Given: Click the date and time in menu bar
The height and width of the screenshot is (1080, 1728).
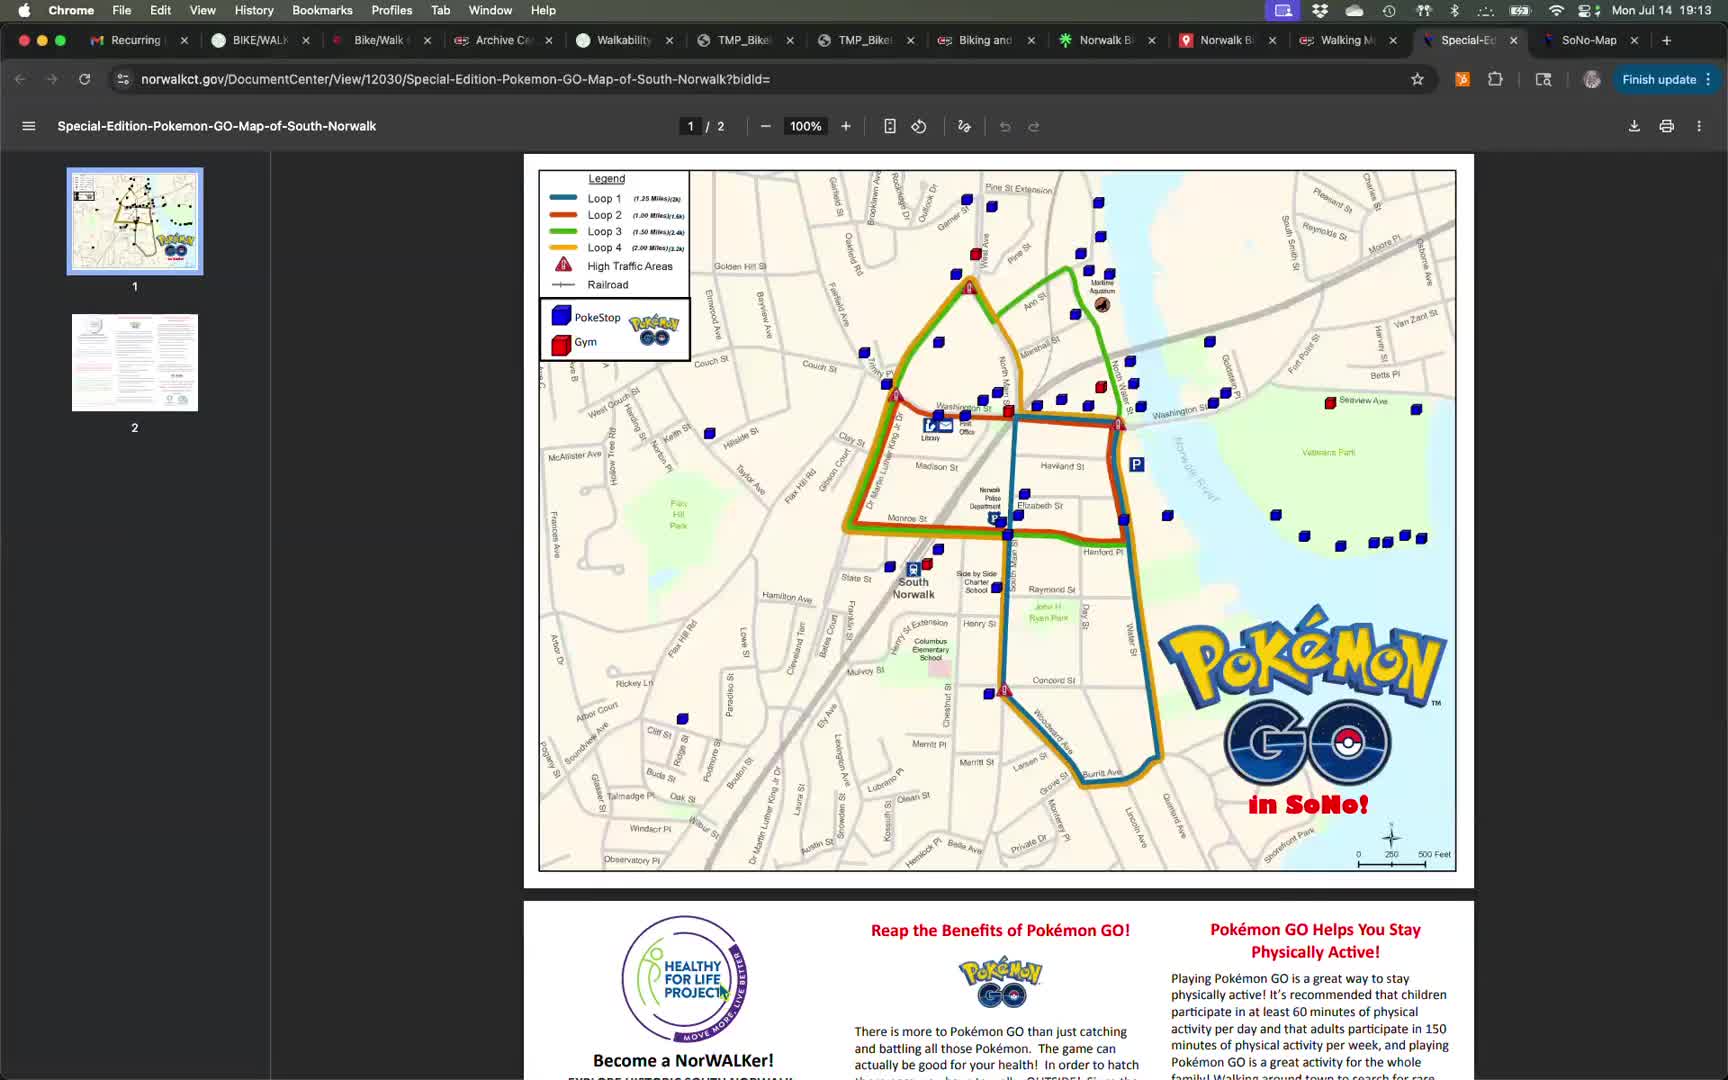Looking at the screenshot, I should click(1661, 10).
